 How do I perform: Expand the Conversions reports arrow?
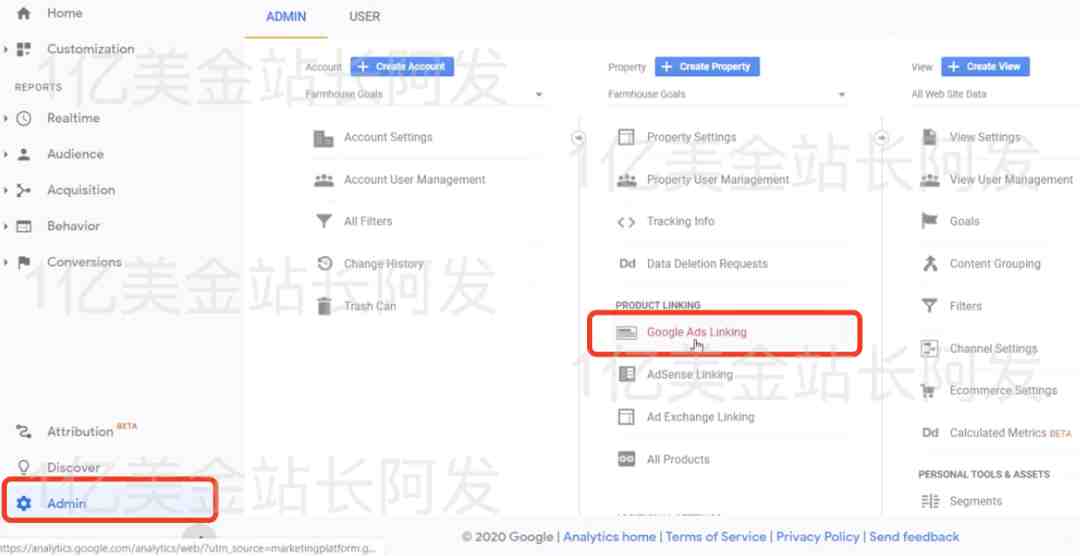(x=6, y=262)
